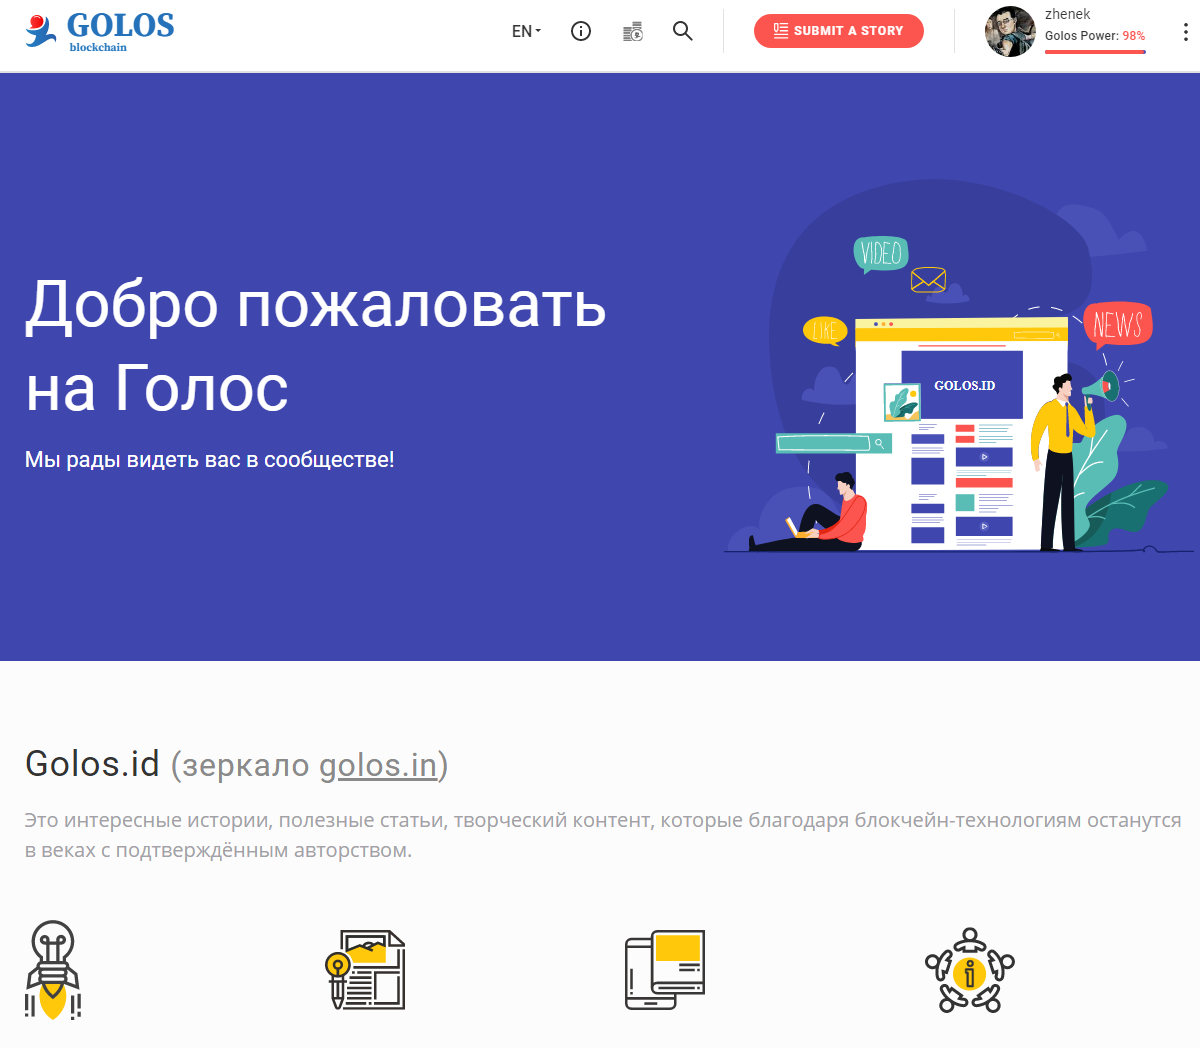Click the 'Golos.id' section heading
This screenshot has height=1048, width=1200.
(x=92, y=764)
